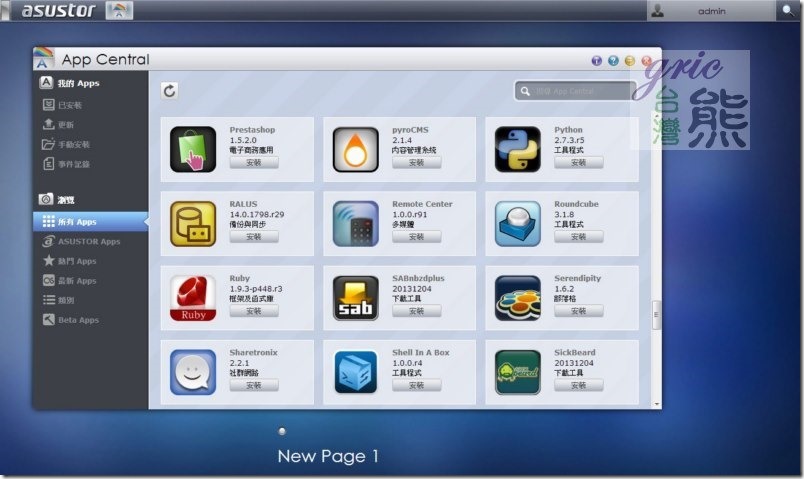Install Python via its install button

click(578, 163)
